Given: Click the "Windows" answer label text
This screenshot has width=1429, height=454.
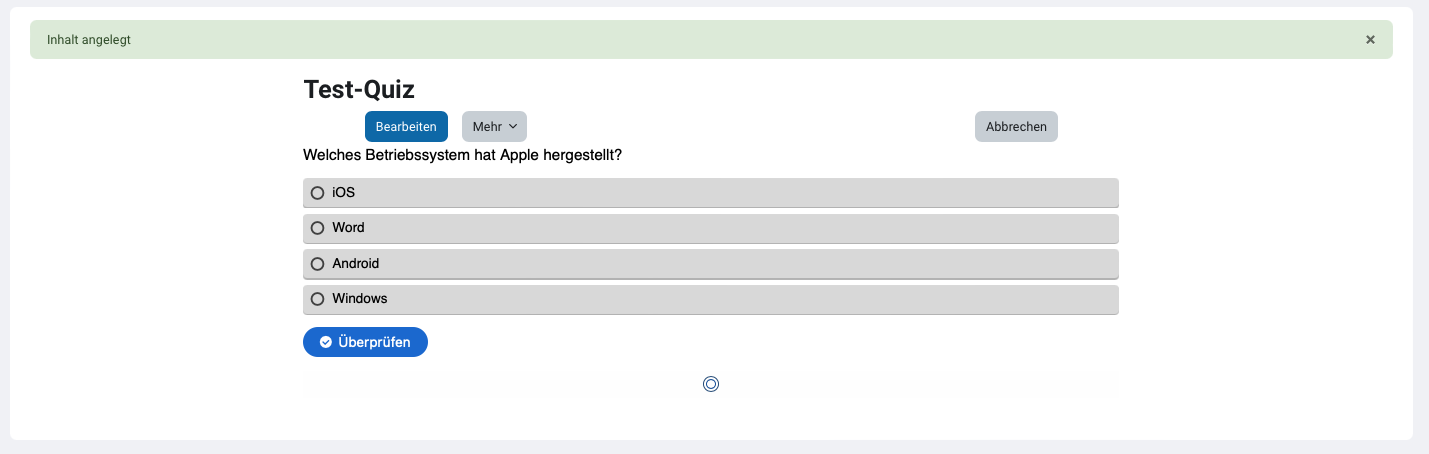Looking at the screenshot, I should click(359, 299).
